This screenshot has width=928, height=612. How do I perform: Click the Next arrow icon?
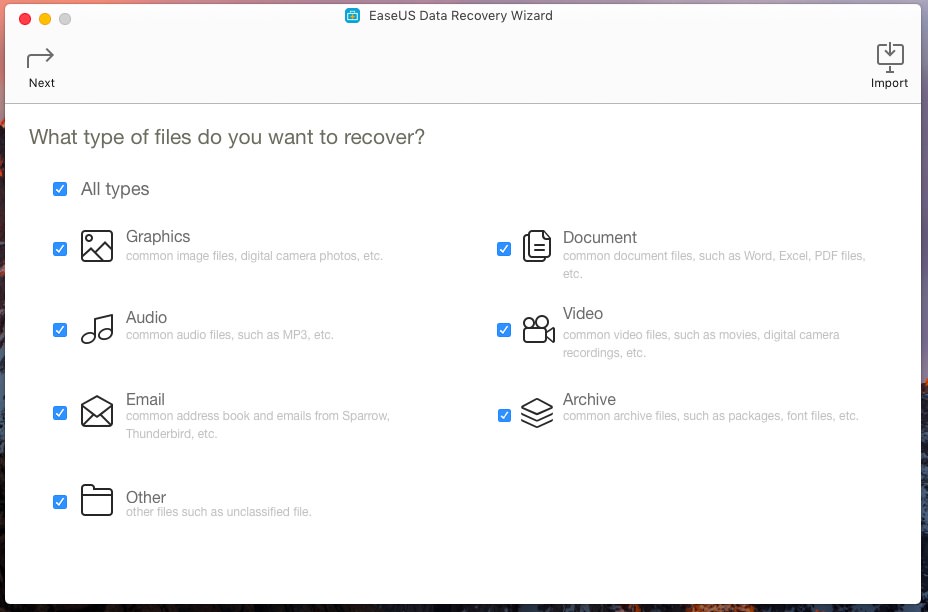41,57
